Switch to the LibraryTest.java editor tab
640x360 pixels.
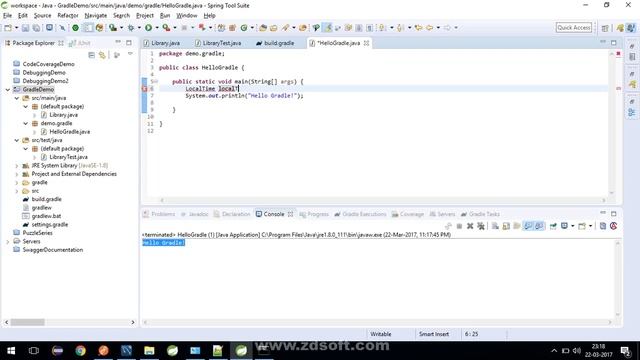(222, 43)
